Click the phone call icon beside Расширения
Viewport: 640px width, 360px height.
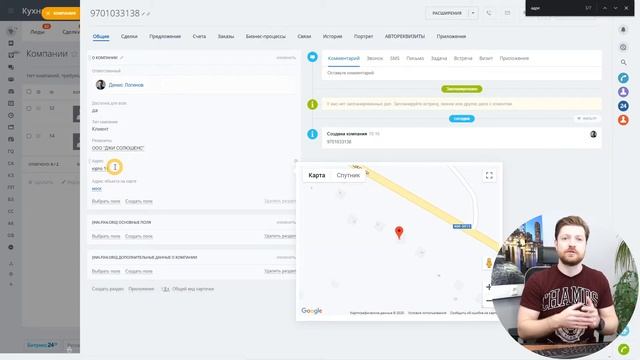(489, 13)
